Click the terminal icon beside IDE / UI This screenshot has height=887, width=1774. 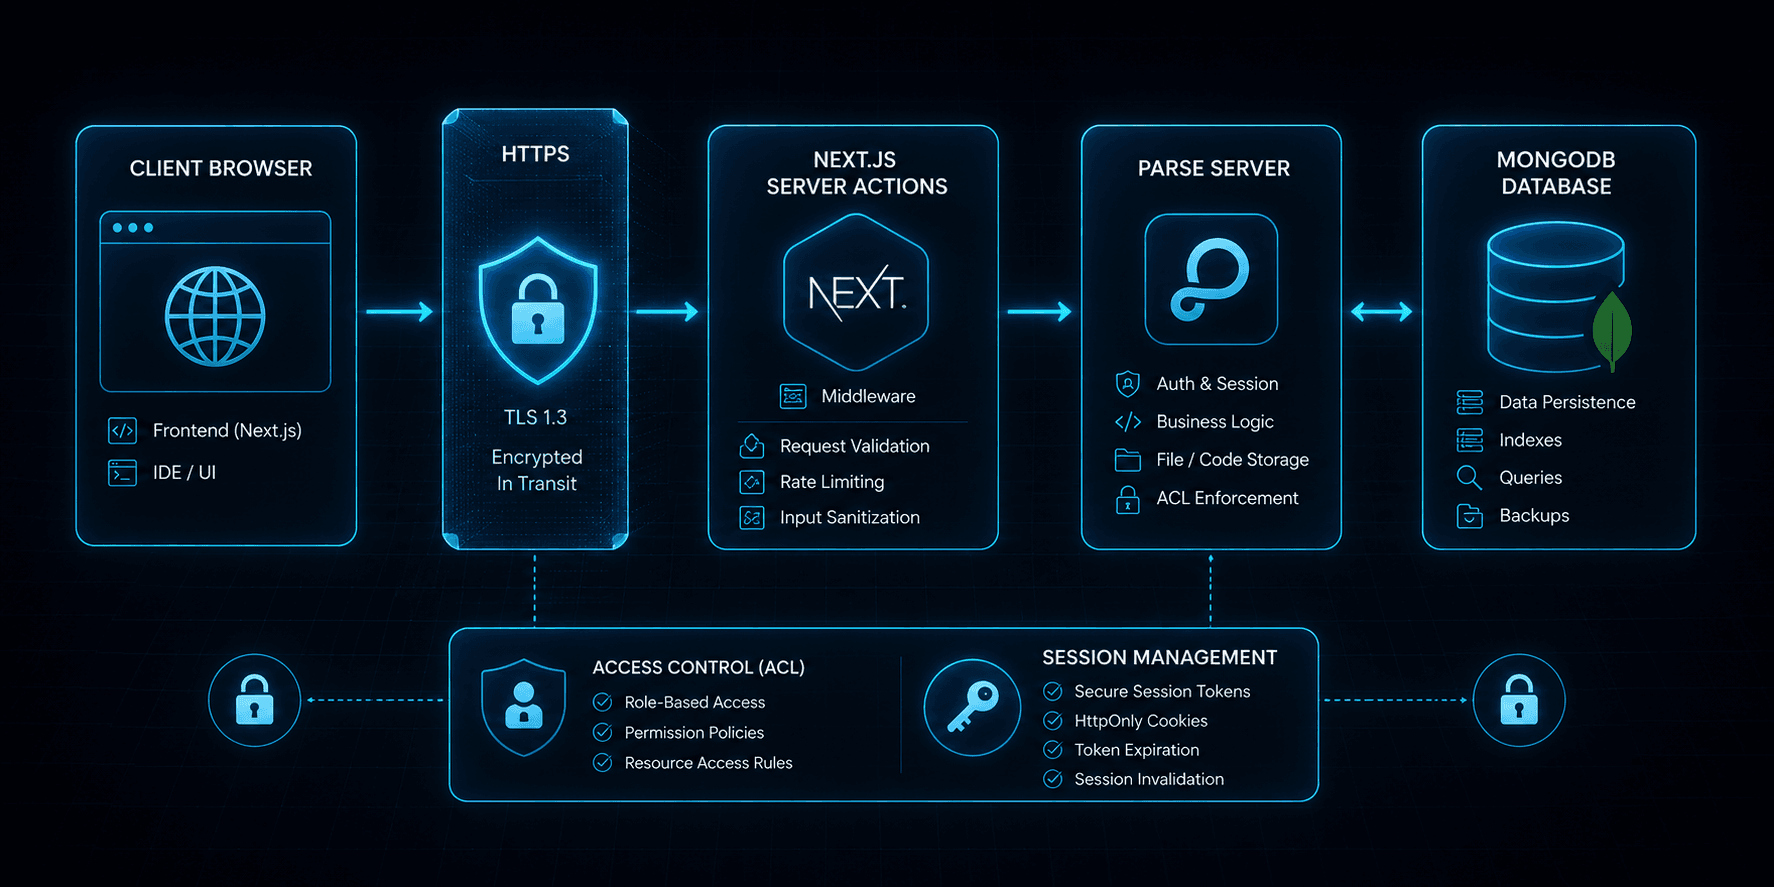tap(122, 473)
